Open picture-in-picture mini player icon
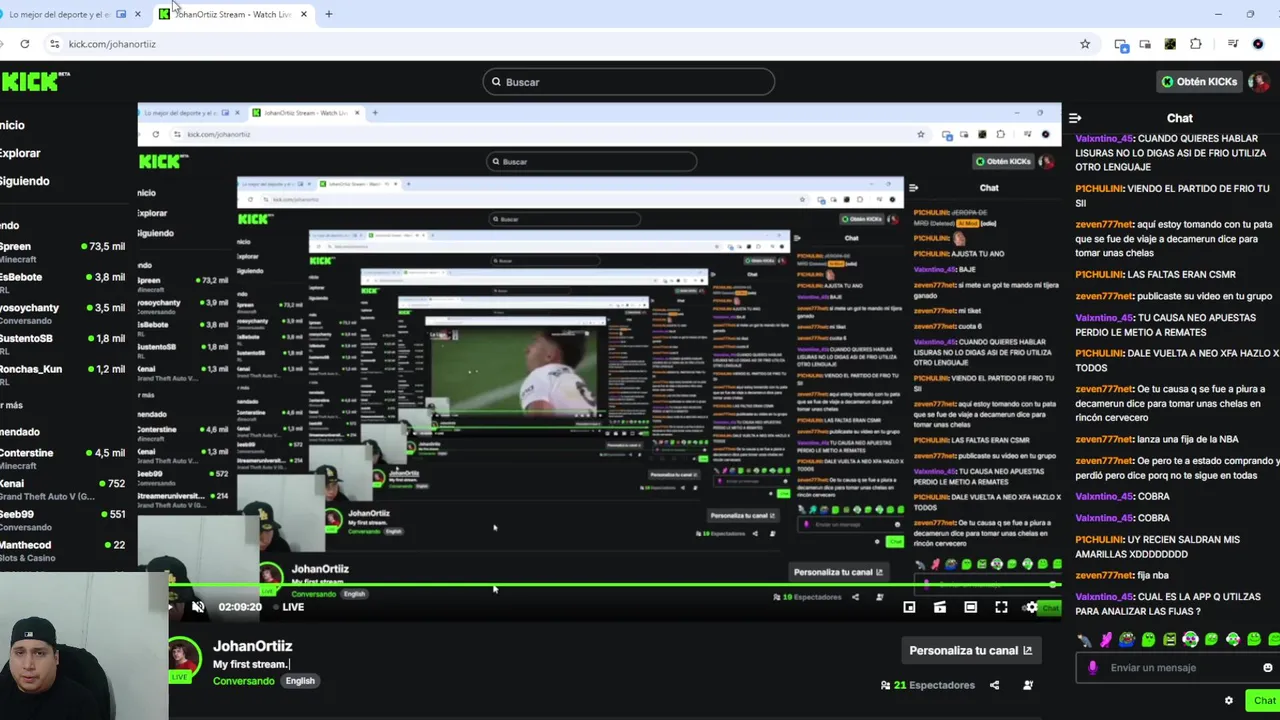1280x720 pixels. [909, 607]
